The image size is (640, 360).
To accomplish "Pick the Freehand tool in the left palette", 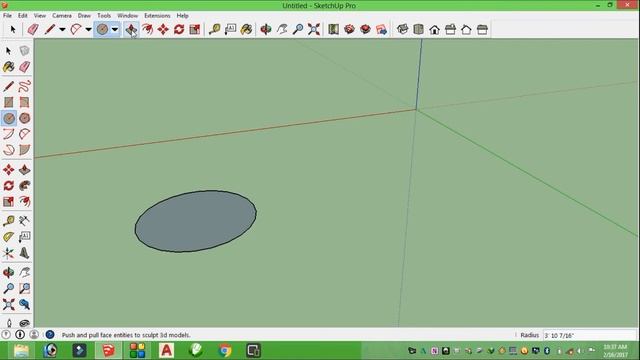I will tap(24, 86).
